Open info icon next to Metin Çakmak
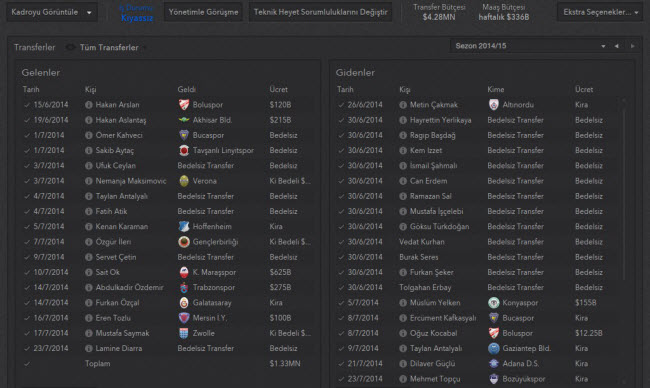This screenshot has width=650, height=388. pos(403,105)
